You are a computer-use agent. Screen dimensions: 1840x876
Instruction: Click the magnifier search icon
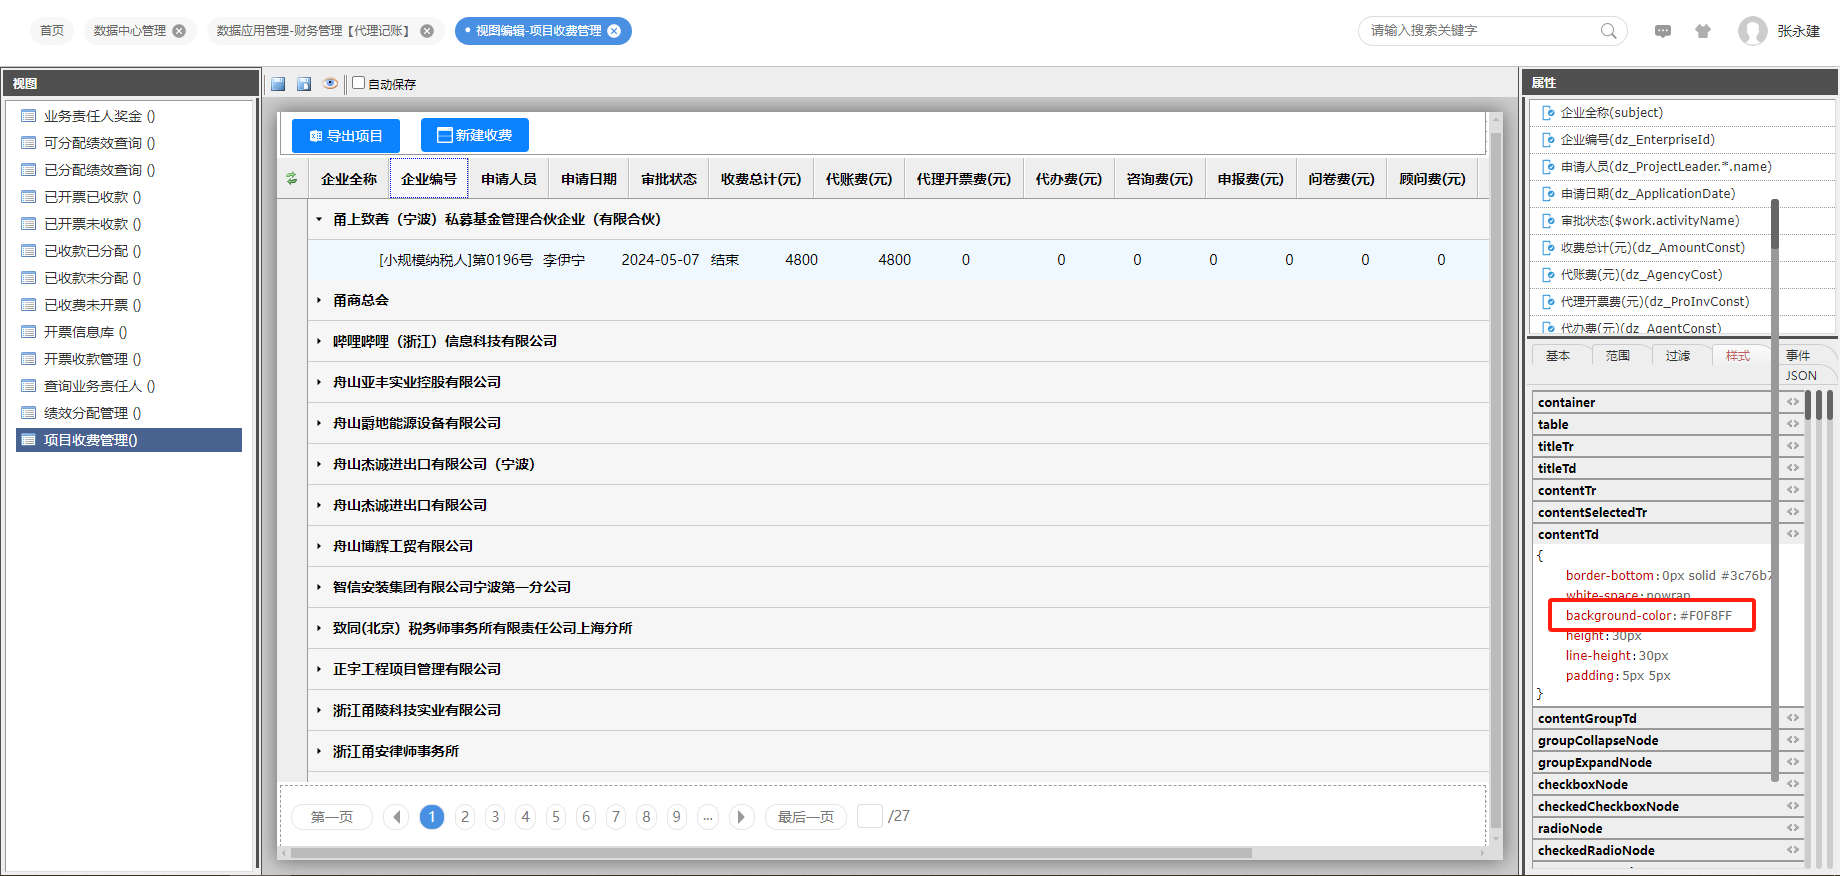[1608, 31]
